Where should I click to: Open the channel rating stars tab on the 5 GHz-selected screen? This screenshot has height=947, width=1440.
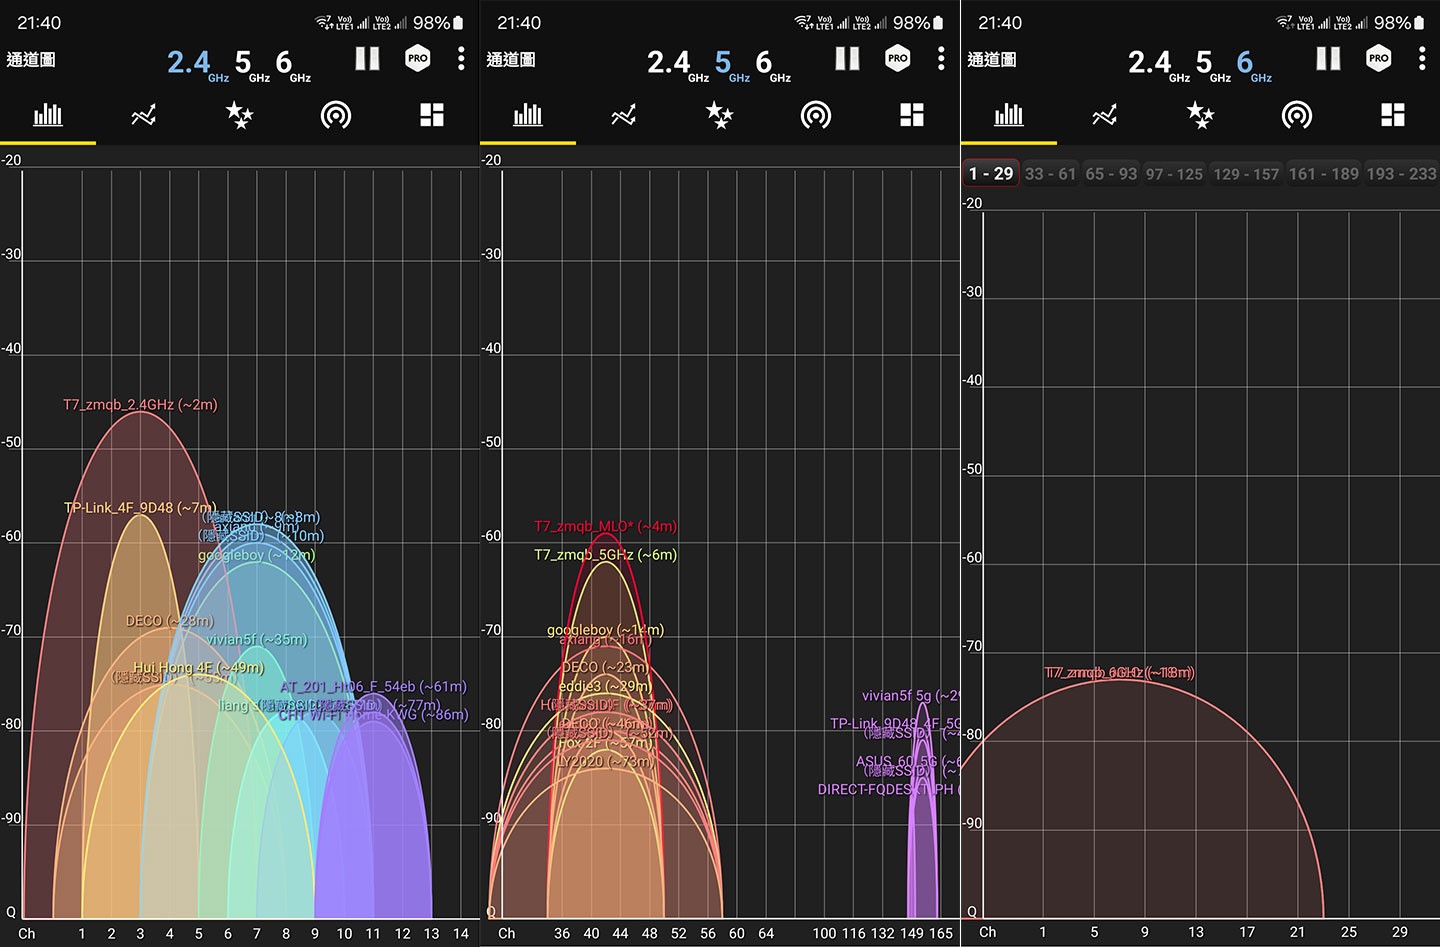pyautogui.click(x=719, y=116)
